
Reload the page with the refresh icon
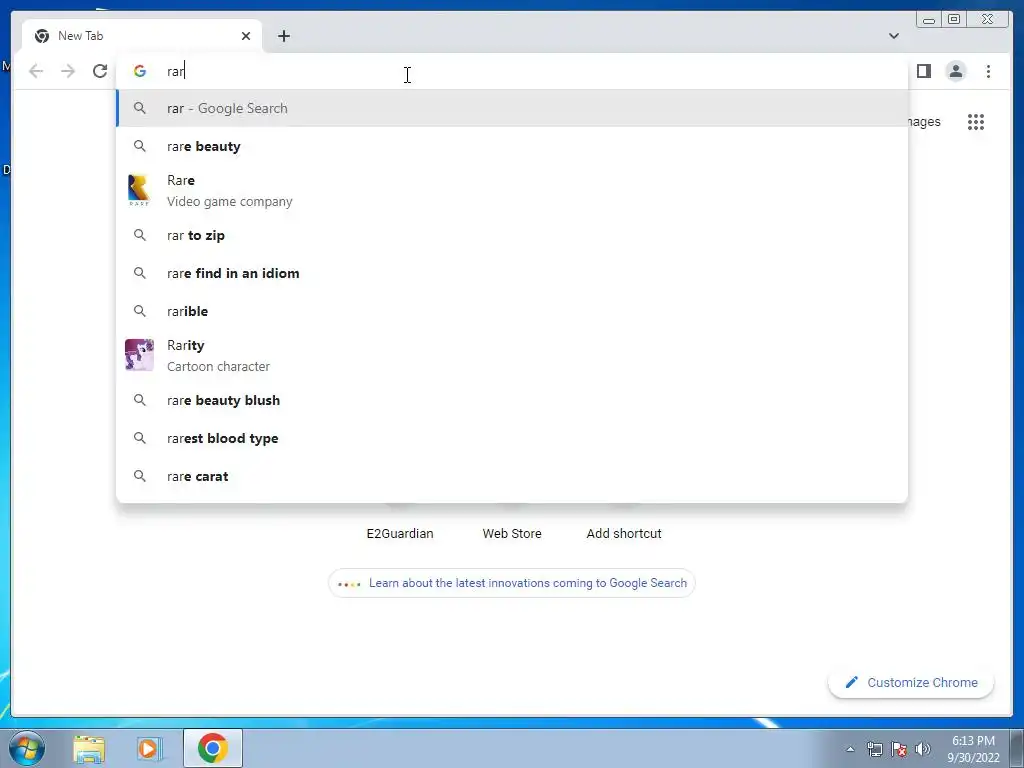point(100,71)
